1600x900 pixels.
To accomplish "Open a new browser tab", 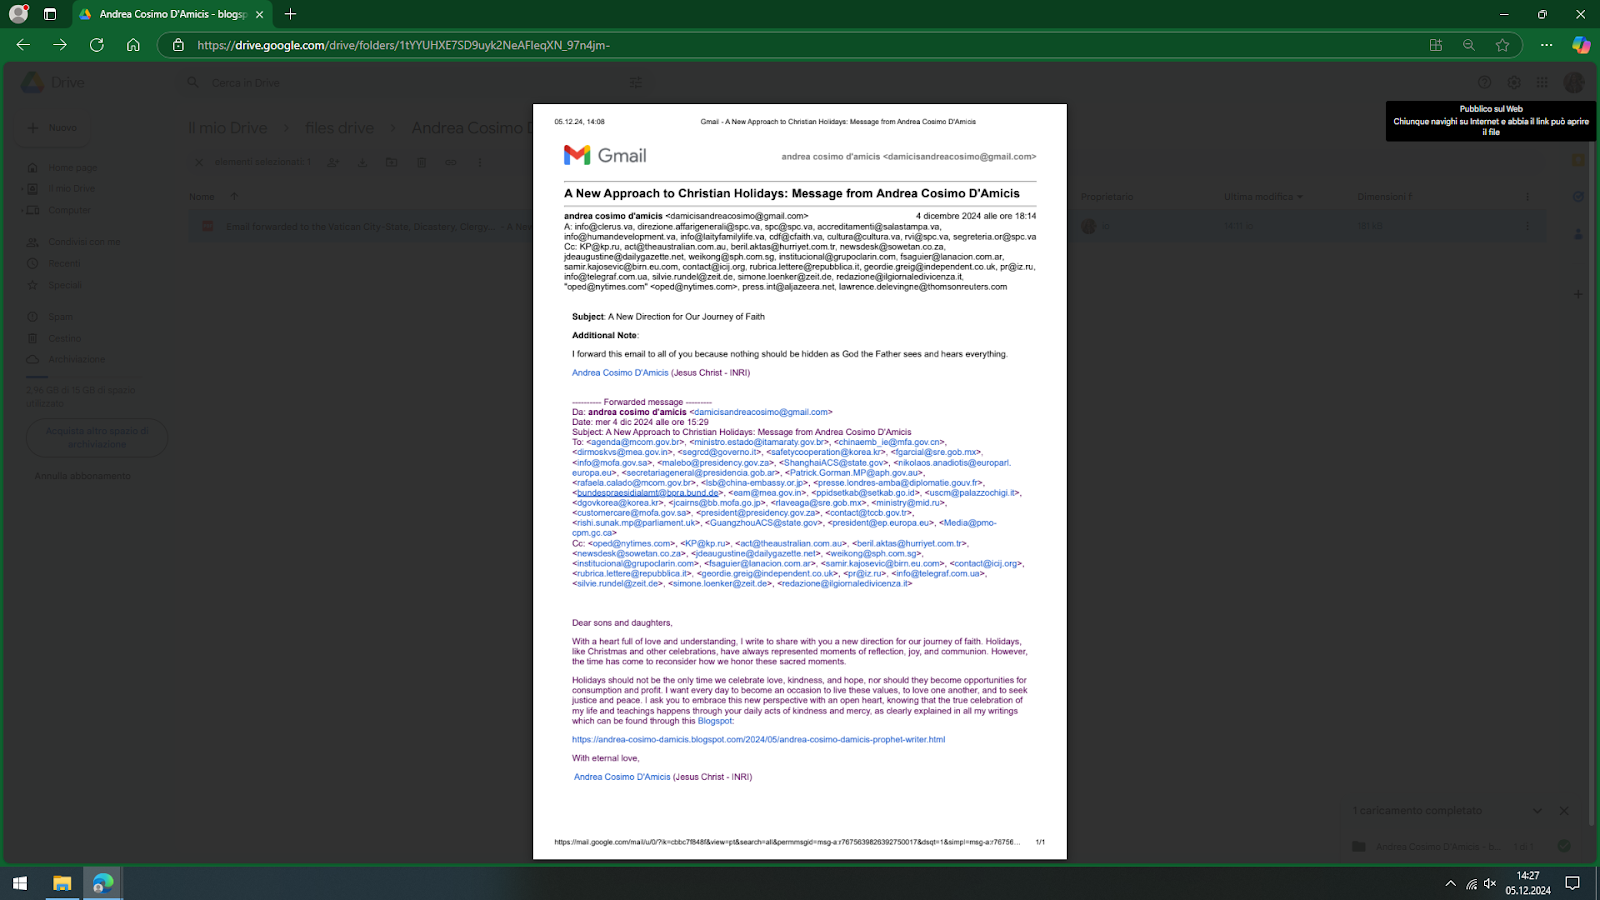I will (x=291, y=14).
